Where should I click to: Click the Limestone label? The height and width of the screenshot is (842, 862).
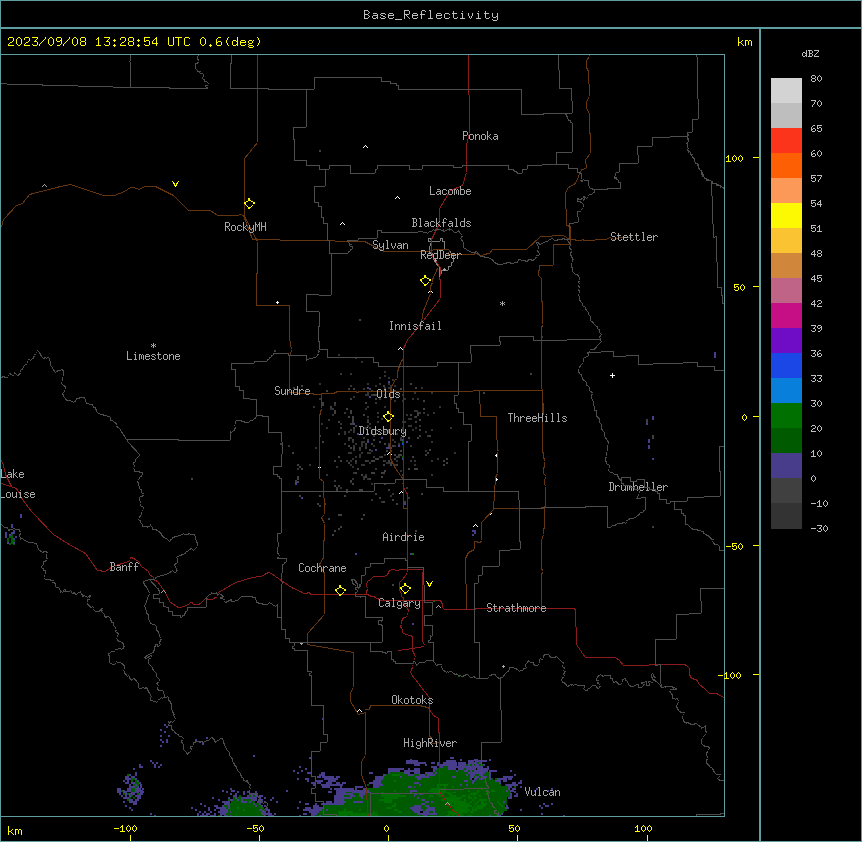153,356
